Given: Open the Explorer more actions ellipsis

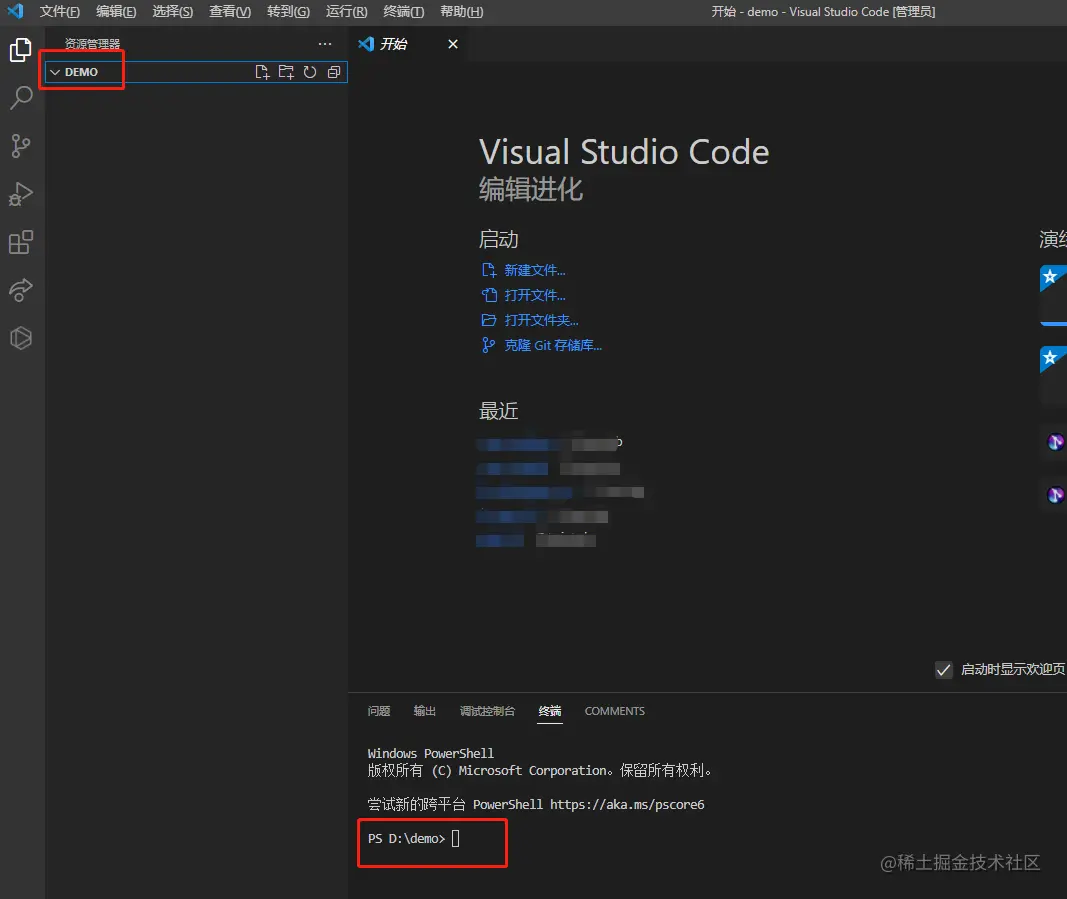Looking at the screenshot, I should coord(325,44).
